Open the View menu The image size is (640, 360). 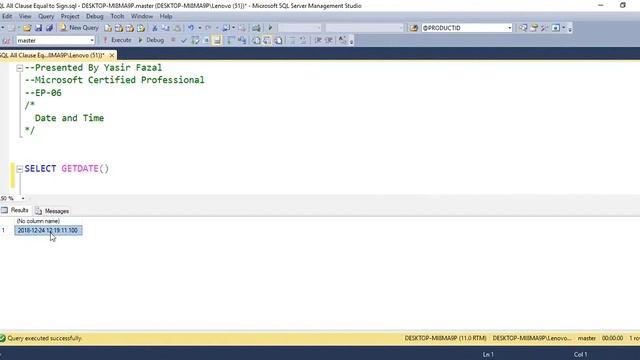25,16
